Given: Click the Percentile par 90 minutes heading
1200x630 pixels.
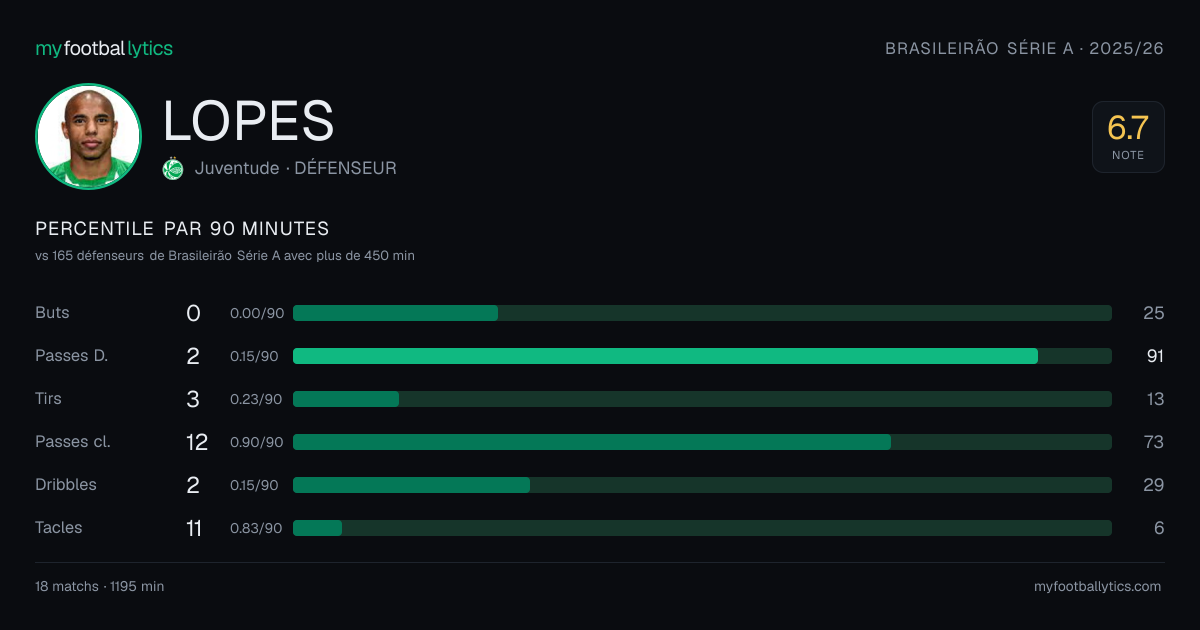Looking at the screenshot, I should tap(182, 229).
